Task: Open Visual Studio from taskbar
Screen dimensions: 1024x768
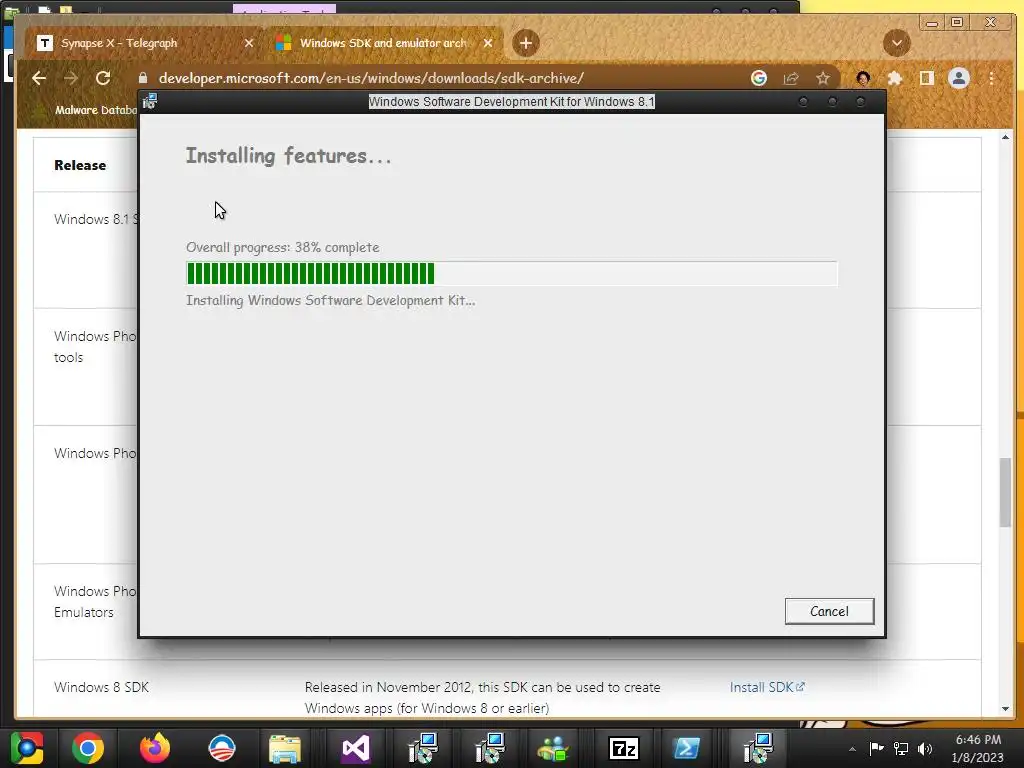Action: click(356, 748)
